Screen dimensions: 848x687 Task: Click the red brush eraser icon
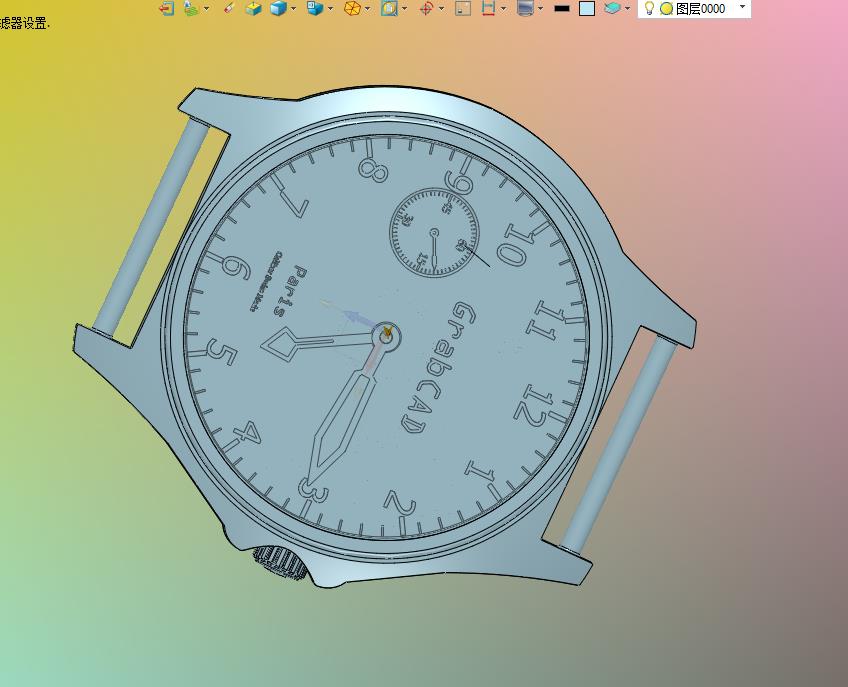click(229, 8)
